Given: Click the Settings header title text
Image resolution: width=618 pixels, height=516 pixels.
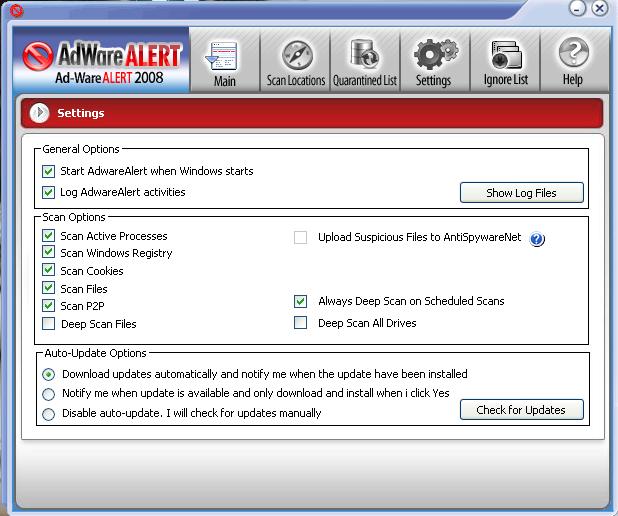Looking at the screenshot, I should [x=81, y=113].
